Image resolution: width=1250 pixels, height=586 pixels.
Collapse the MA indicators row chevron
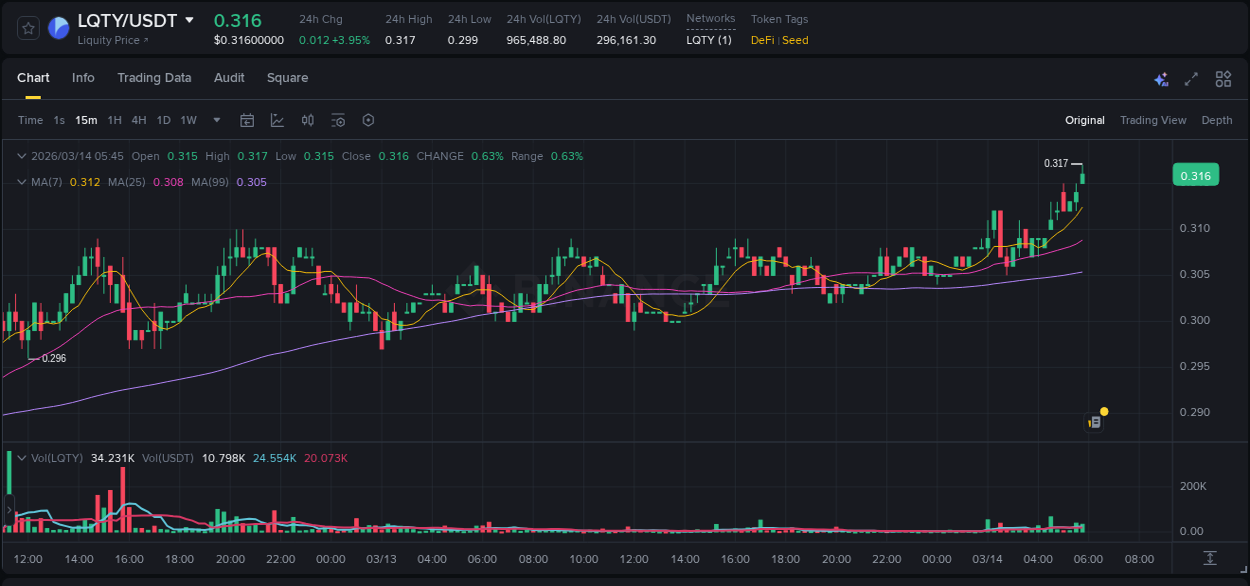point(21,182)
